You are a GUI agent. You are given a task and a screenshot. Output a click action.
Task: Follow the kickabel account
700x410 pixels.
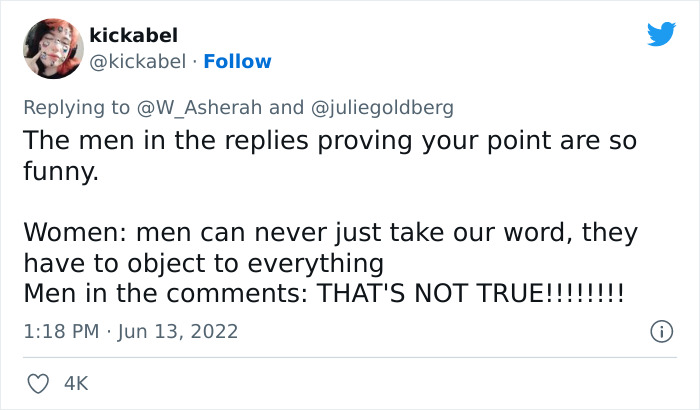point(237,61)
